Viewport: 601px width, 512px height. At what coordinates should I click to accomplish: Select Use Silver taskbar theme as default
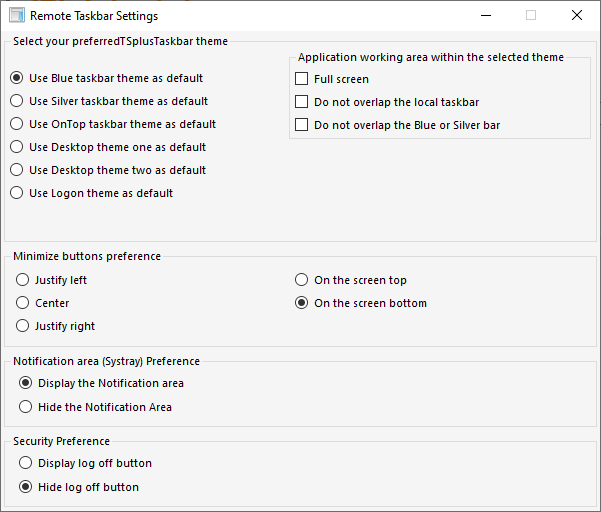click(x=16, y=101)
